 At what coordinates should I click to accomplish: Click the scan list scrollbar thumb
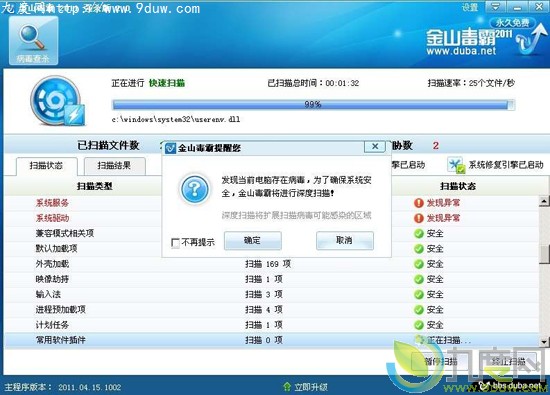pos(544,254)
